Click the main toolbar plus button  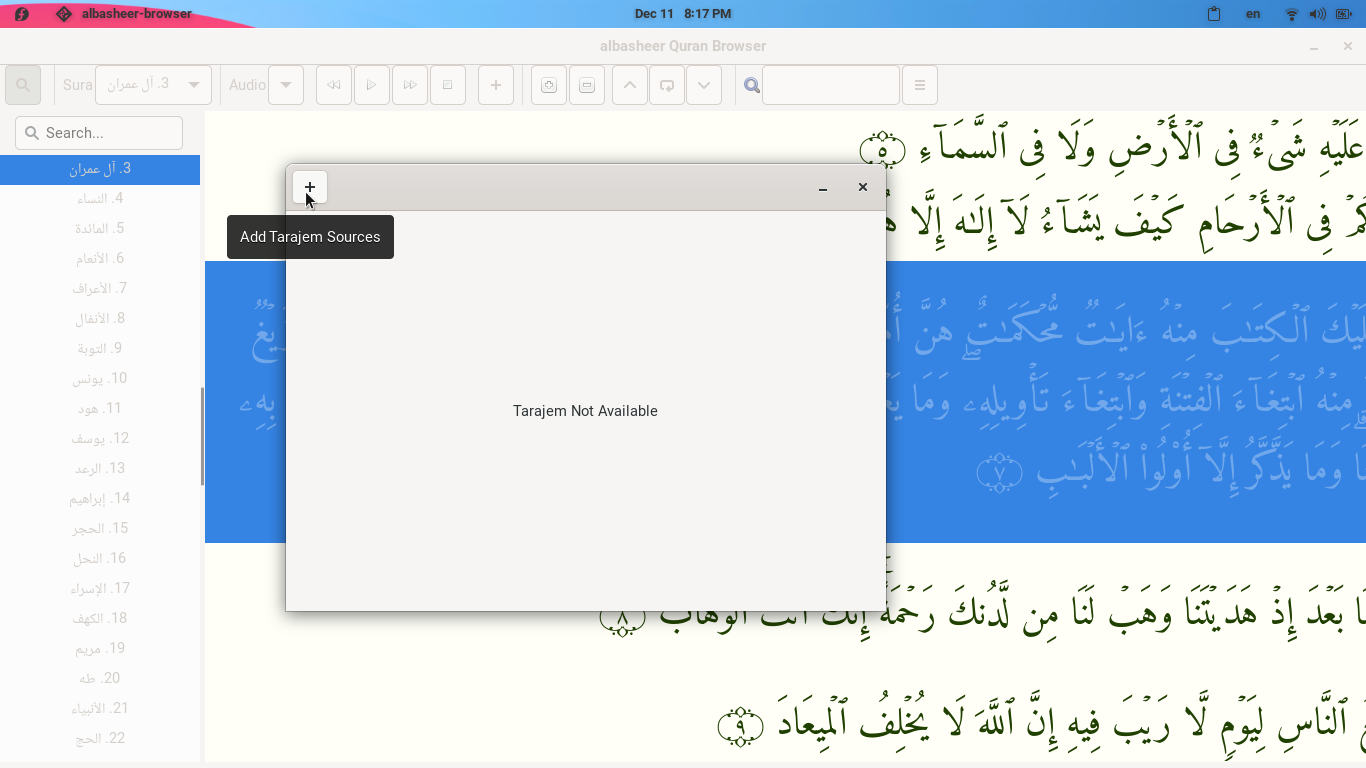point(496,85)
